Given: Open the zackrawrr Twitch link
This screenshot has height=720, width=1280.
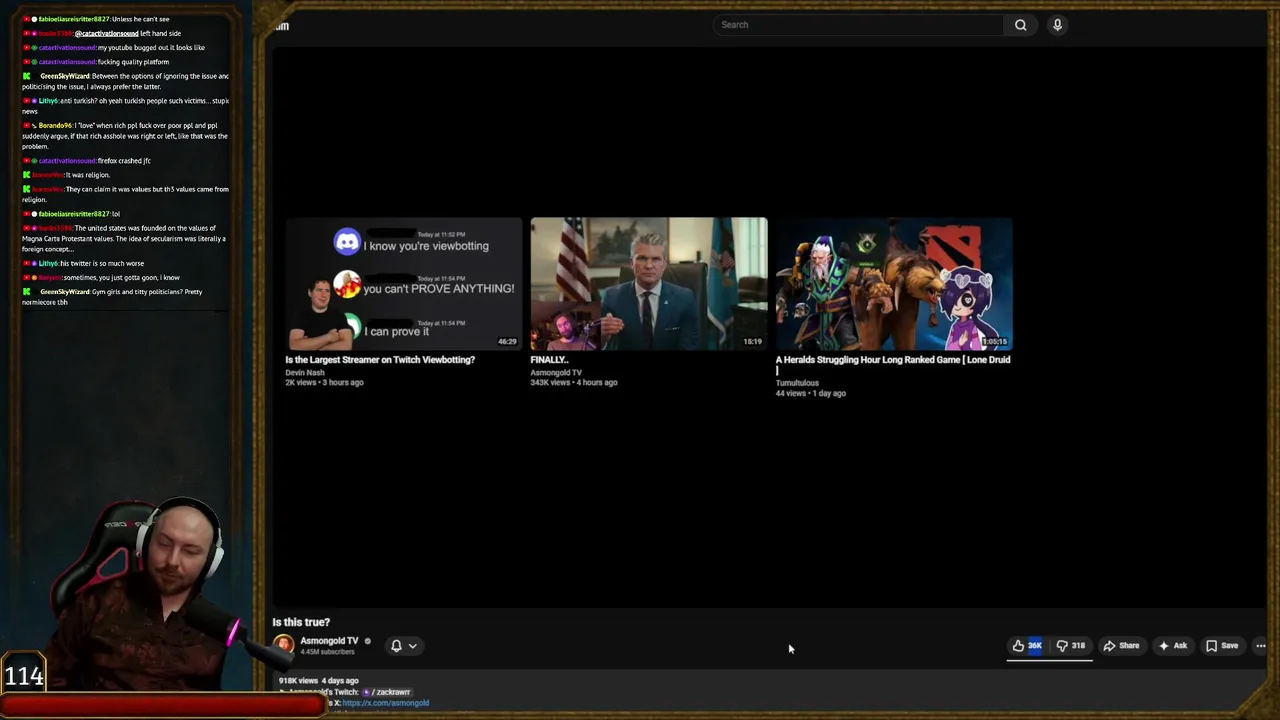Looking at the screenshot, I should 386,692.
